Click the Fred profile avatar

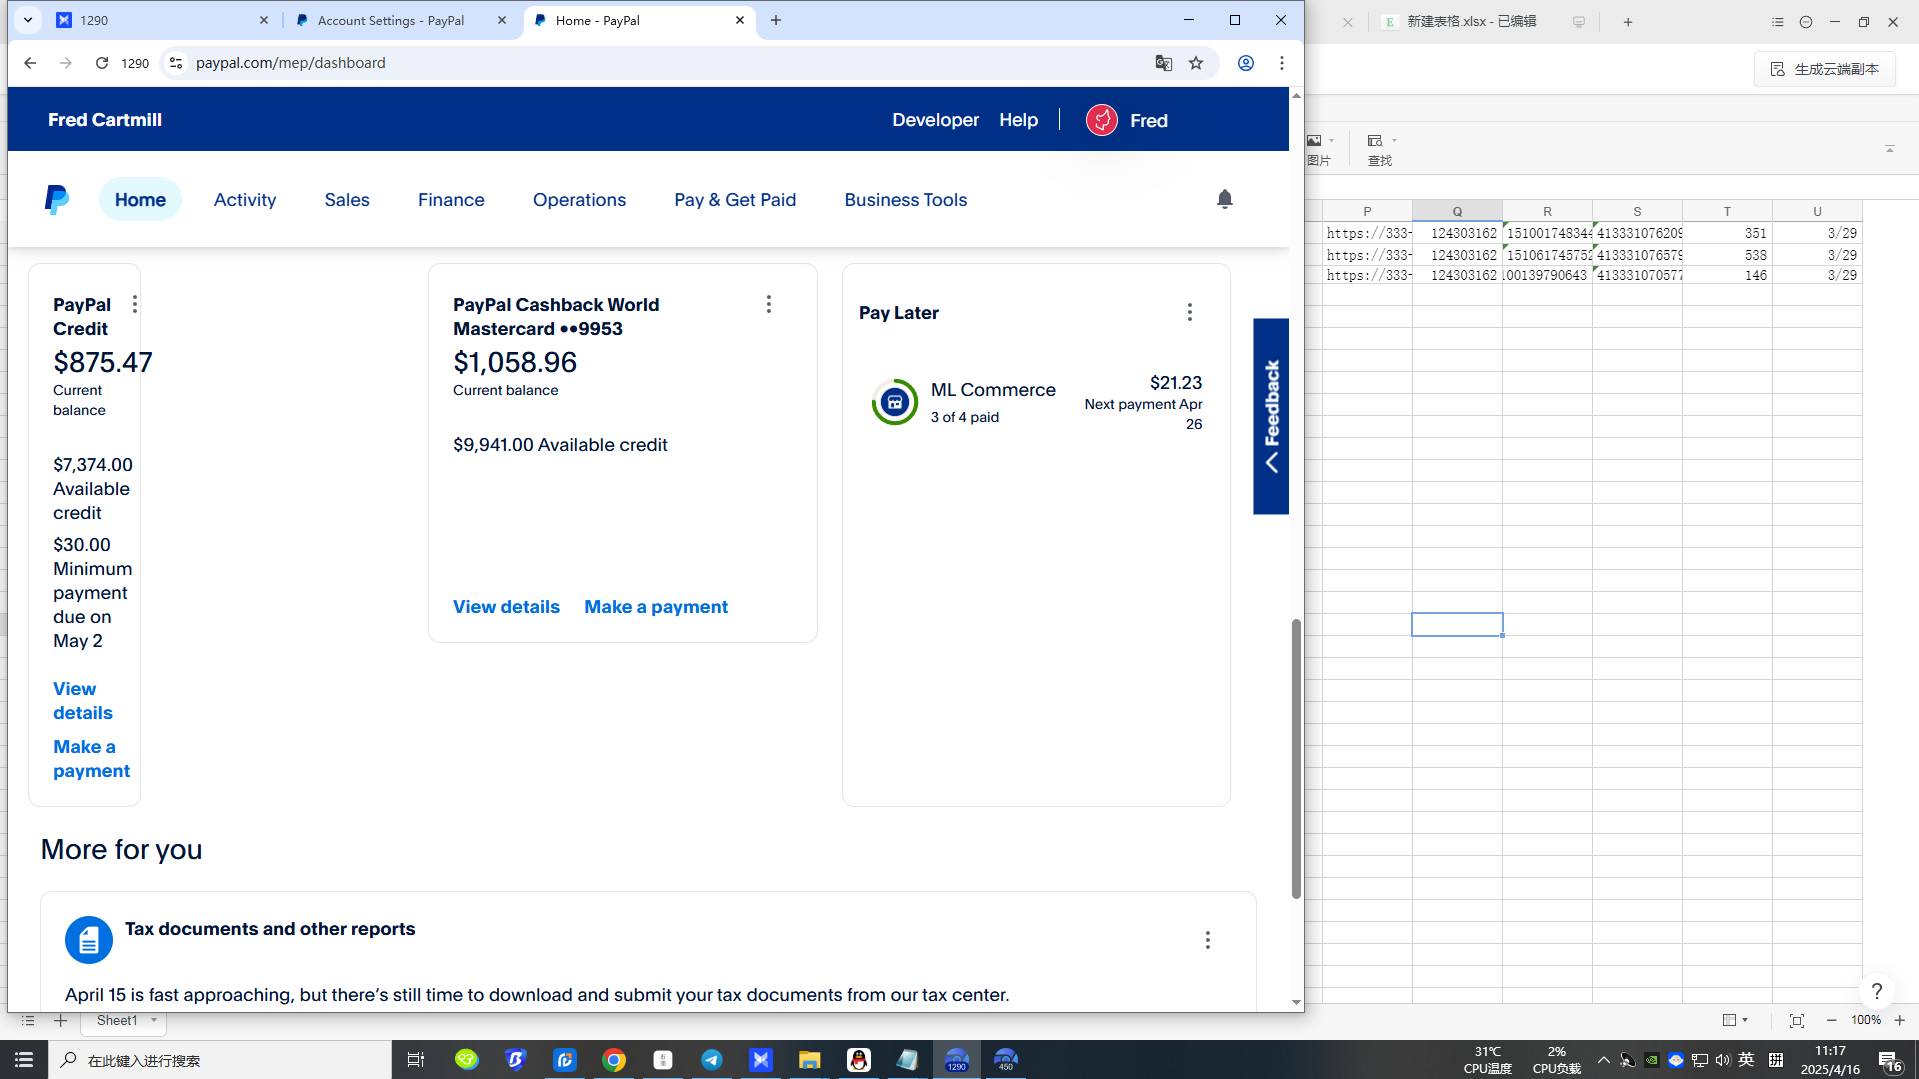tap(1101, 120)
